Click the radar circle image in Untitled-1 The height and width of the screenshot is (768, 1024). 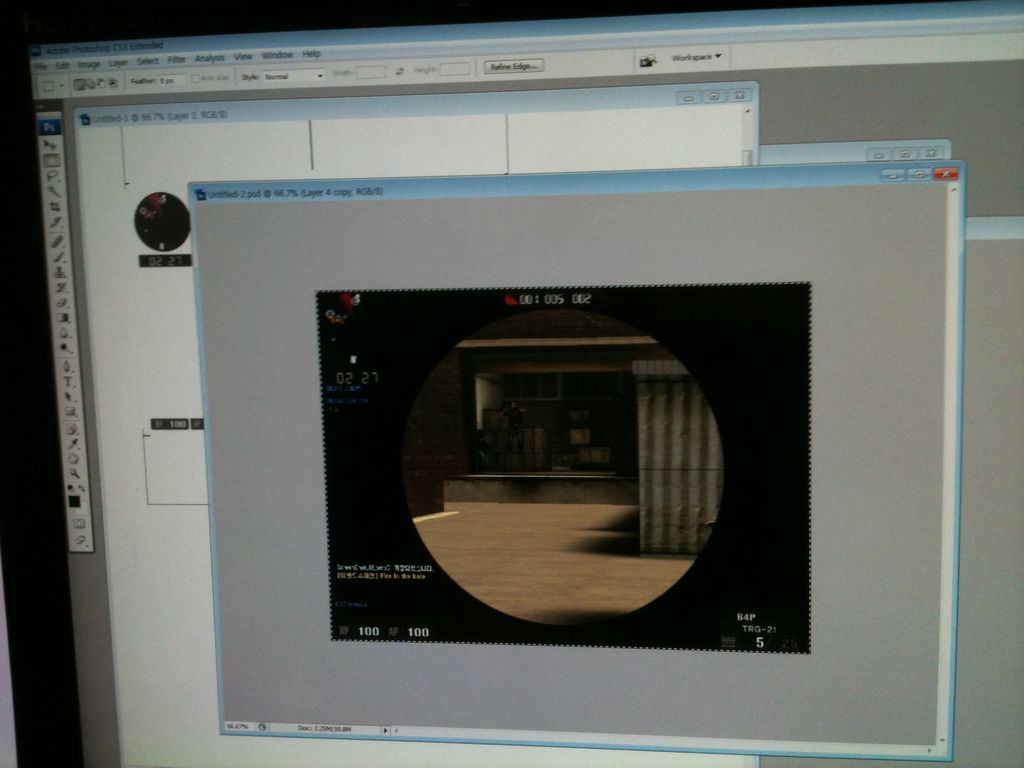pyautogui.click(x=162, y=221)
